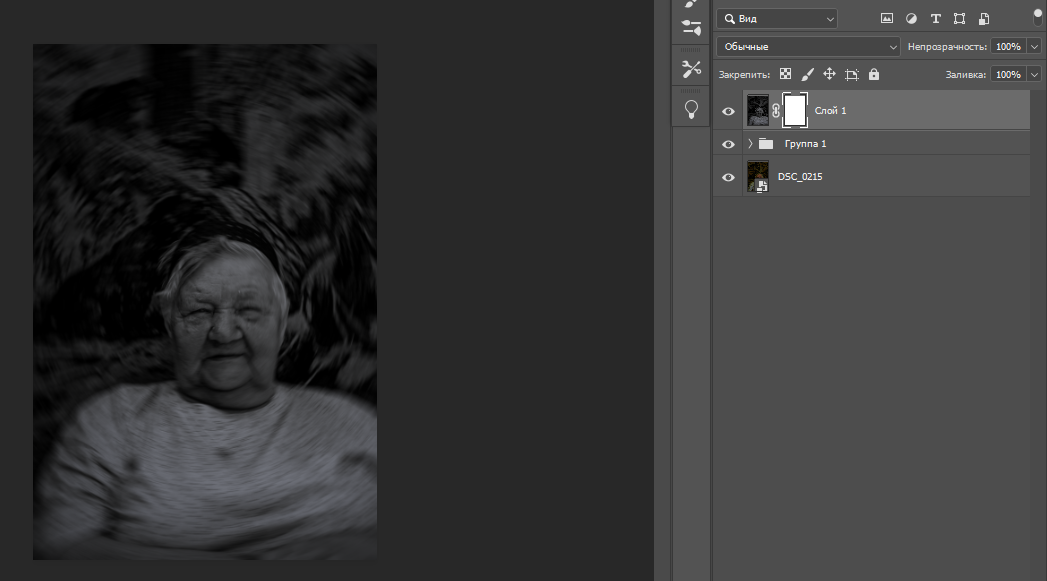Hide the Слой 1 layer

(728, 111)
